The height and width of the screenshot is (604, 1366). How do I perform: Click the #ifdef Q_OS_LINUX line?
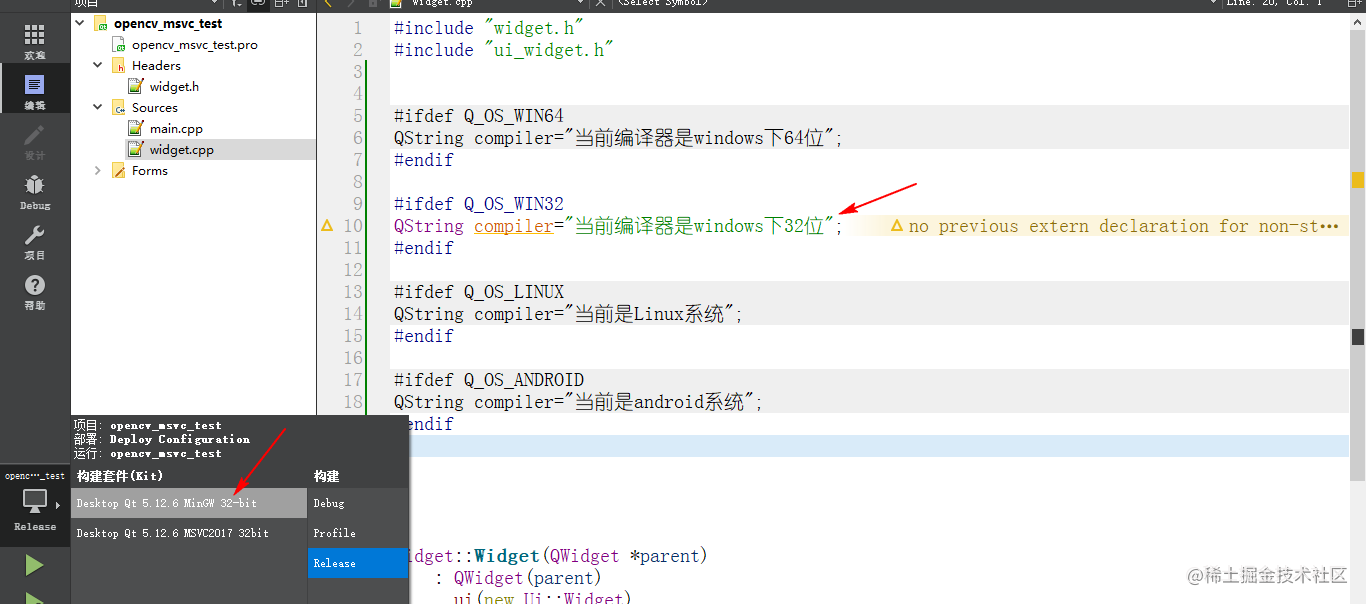coord(479,292)
